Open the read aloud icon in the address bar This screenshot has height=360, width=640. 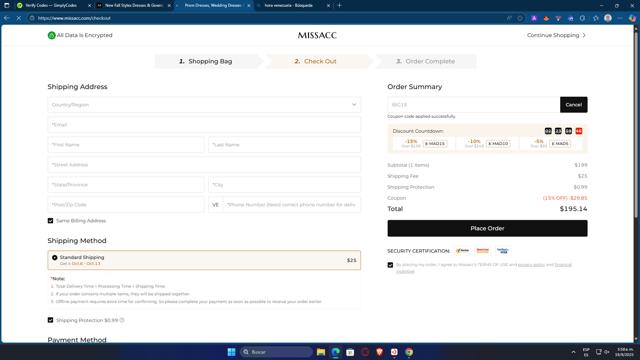pos(509,18)
